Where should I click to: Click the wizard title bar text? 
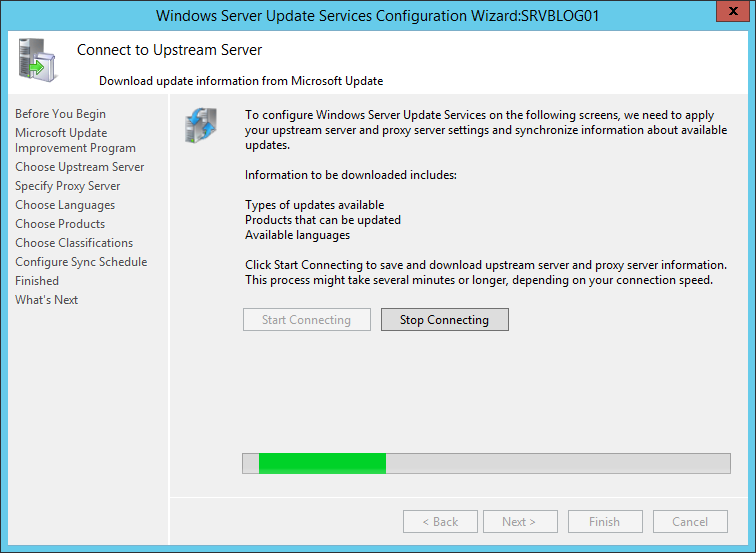[x=378, y=15]
